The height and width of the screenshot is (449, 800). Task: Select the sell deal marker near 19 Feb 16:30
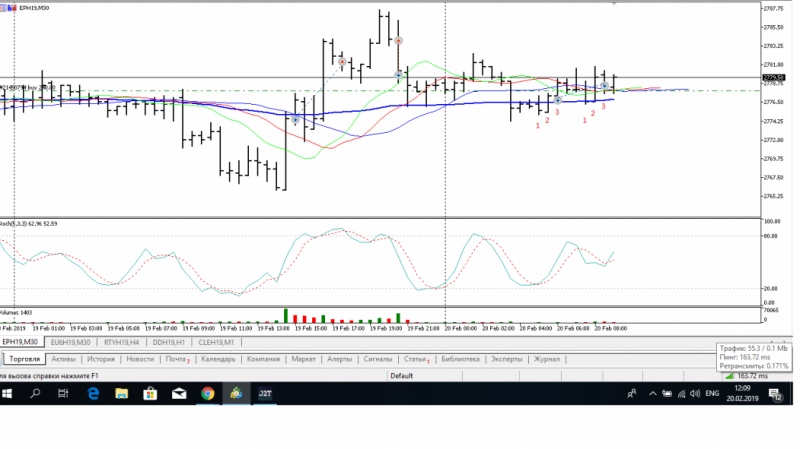[342, 62]
